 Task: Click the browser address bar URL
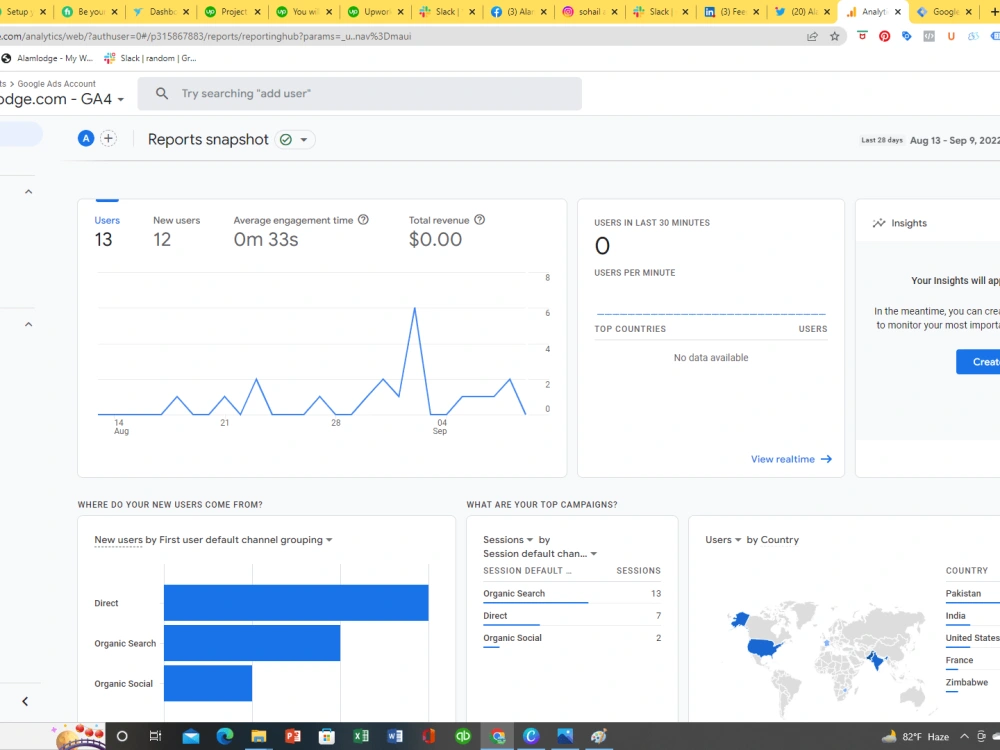204,36
